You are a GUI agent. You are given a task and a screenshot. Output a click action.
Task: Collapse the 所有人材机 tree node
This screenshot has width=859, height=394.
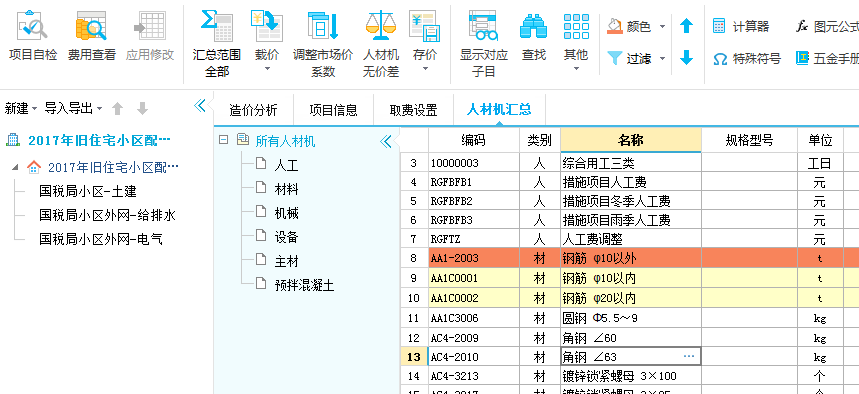(223, 140)
